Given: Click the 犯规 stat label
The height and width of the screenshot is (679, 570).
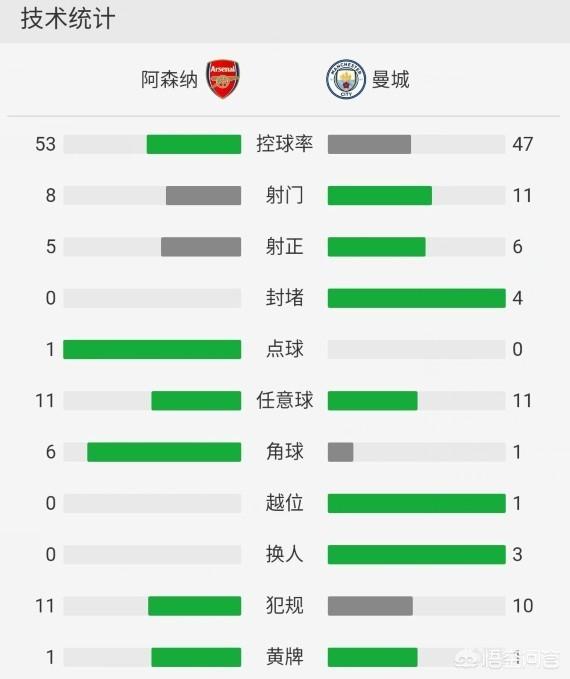Looking at the screenshot, I should 285,605.
